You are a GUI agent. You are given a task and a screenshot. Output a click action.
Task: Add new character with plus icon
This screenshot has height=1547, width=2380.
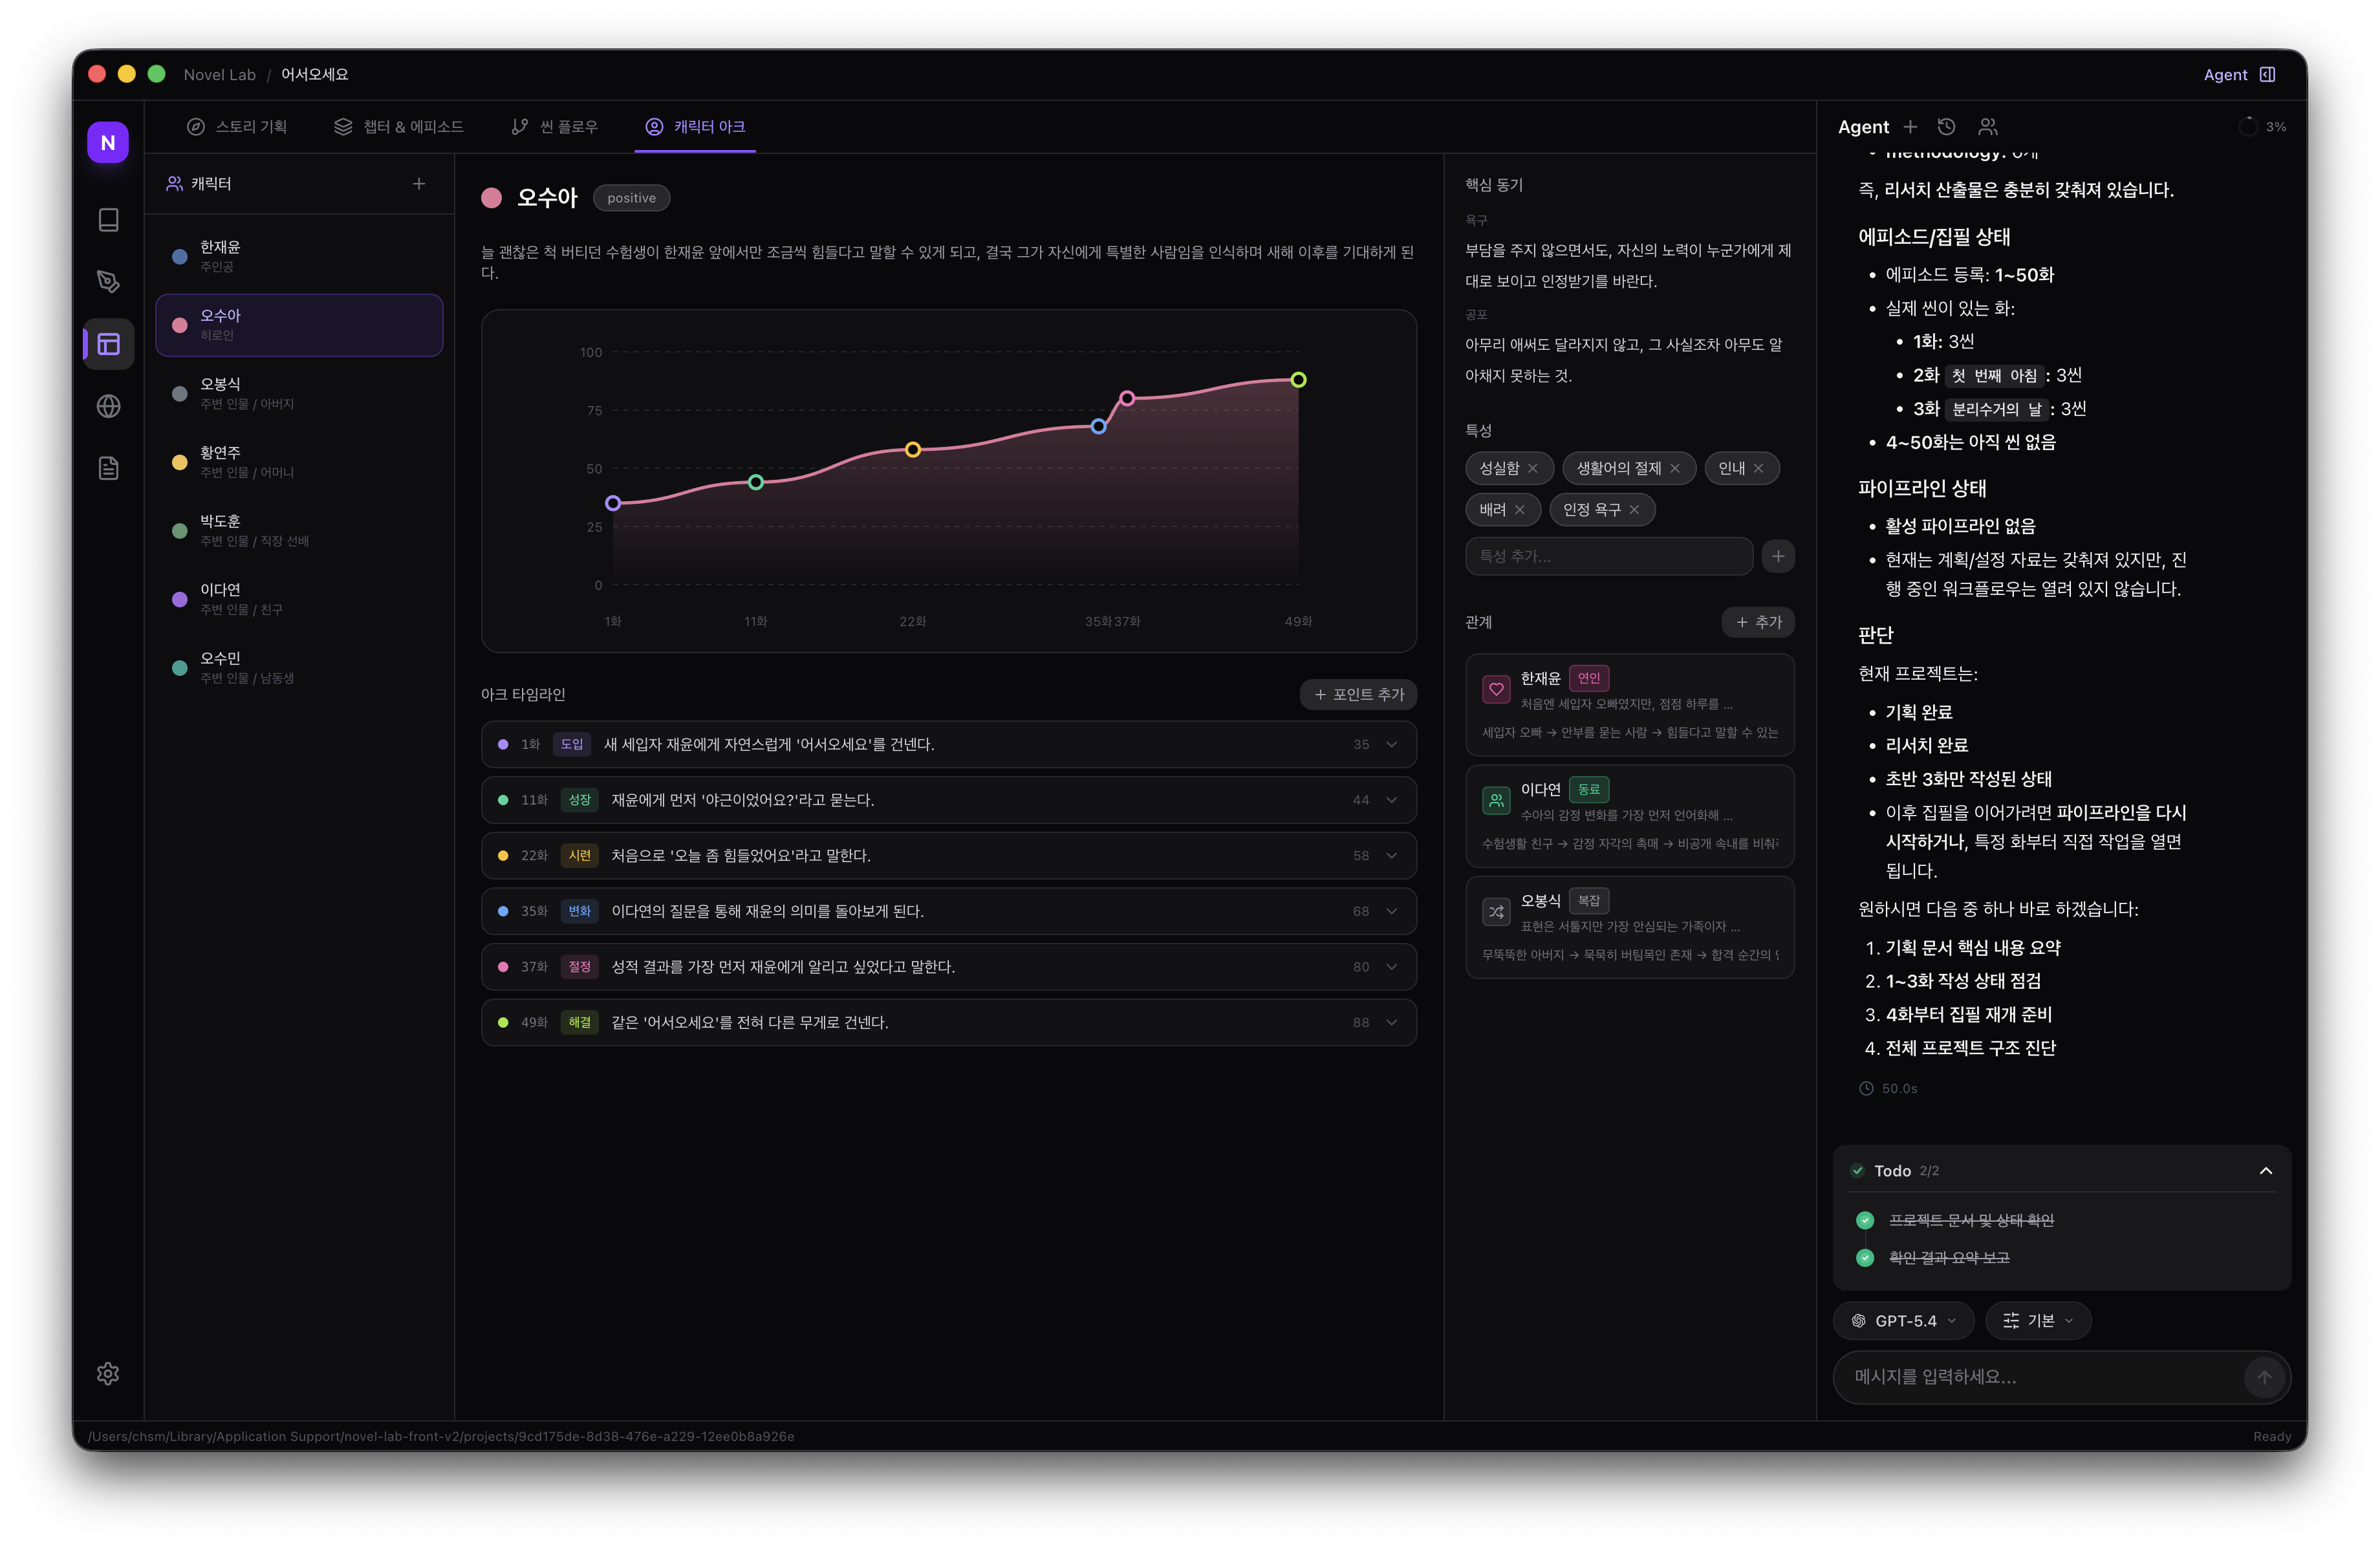[x=419, y=184]
